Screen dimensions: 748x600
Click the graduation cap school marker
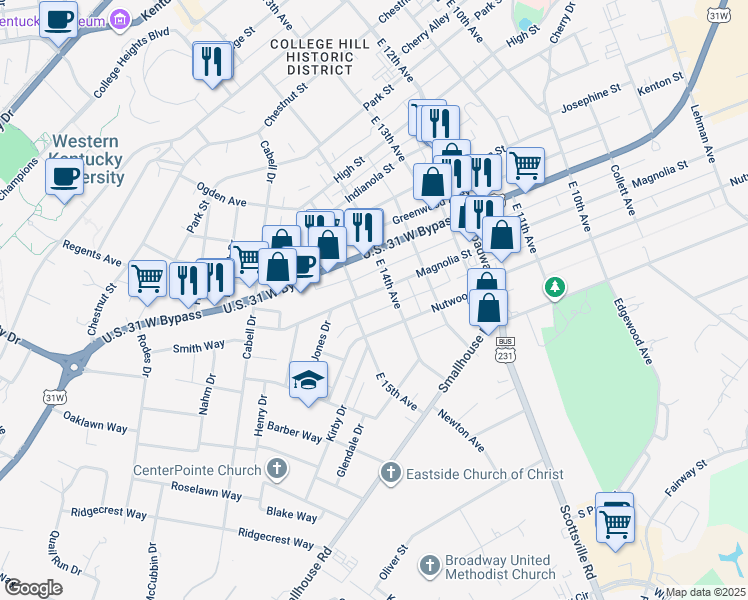pyautogui.click(x=308, y=380)
